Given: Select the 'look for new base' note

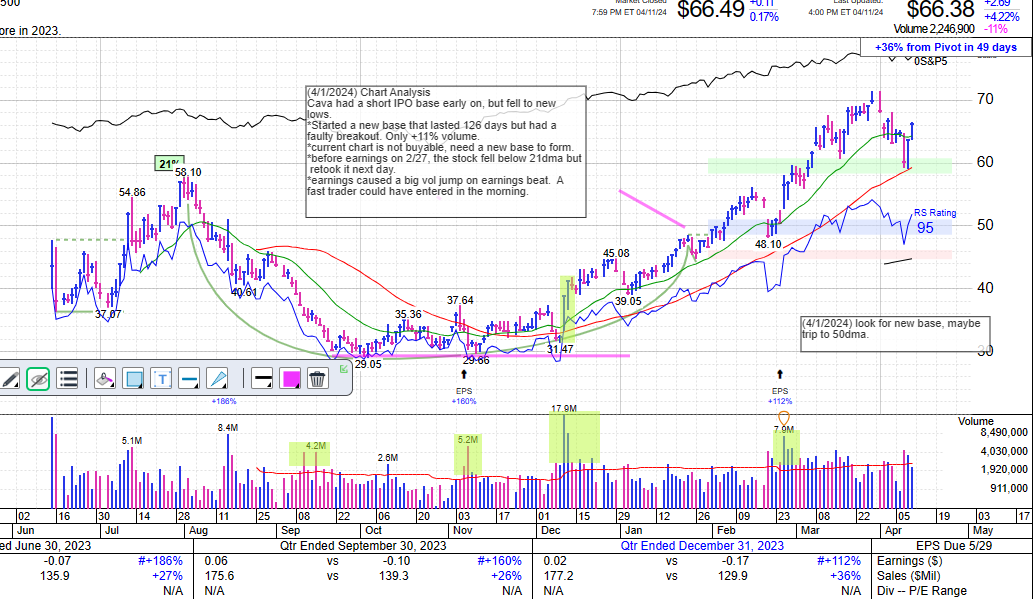Looking at the screenshot, I should (896, 334).
